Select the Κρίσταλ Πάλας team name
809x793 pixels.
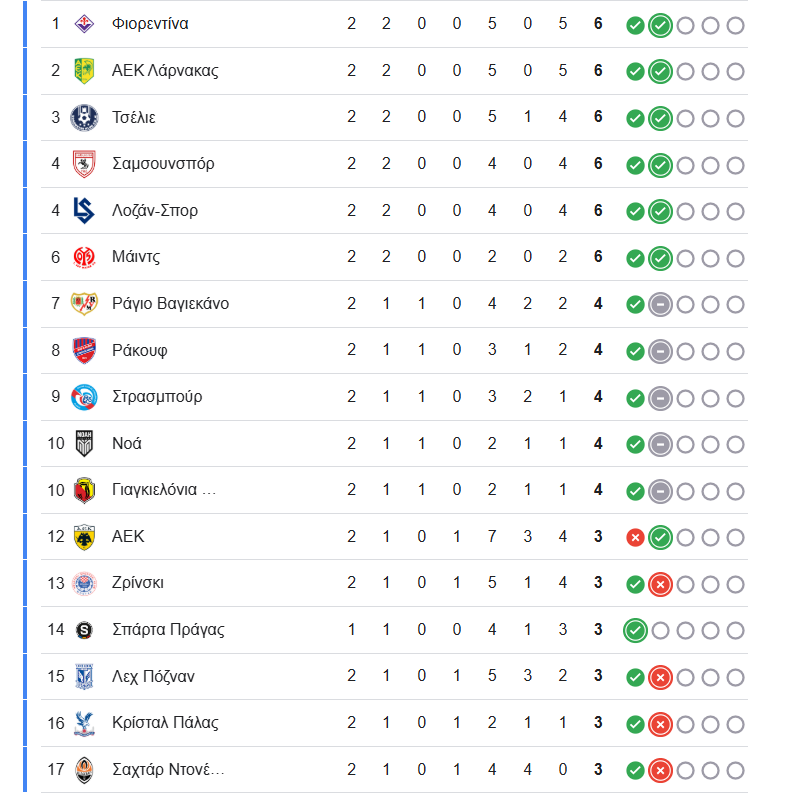165,723
